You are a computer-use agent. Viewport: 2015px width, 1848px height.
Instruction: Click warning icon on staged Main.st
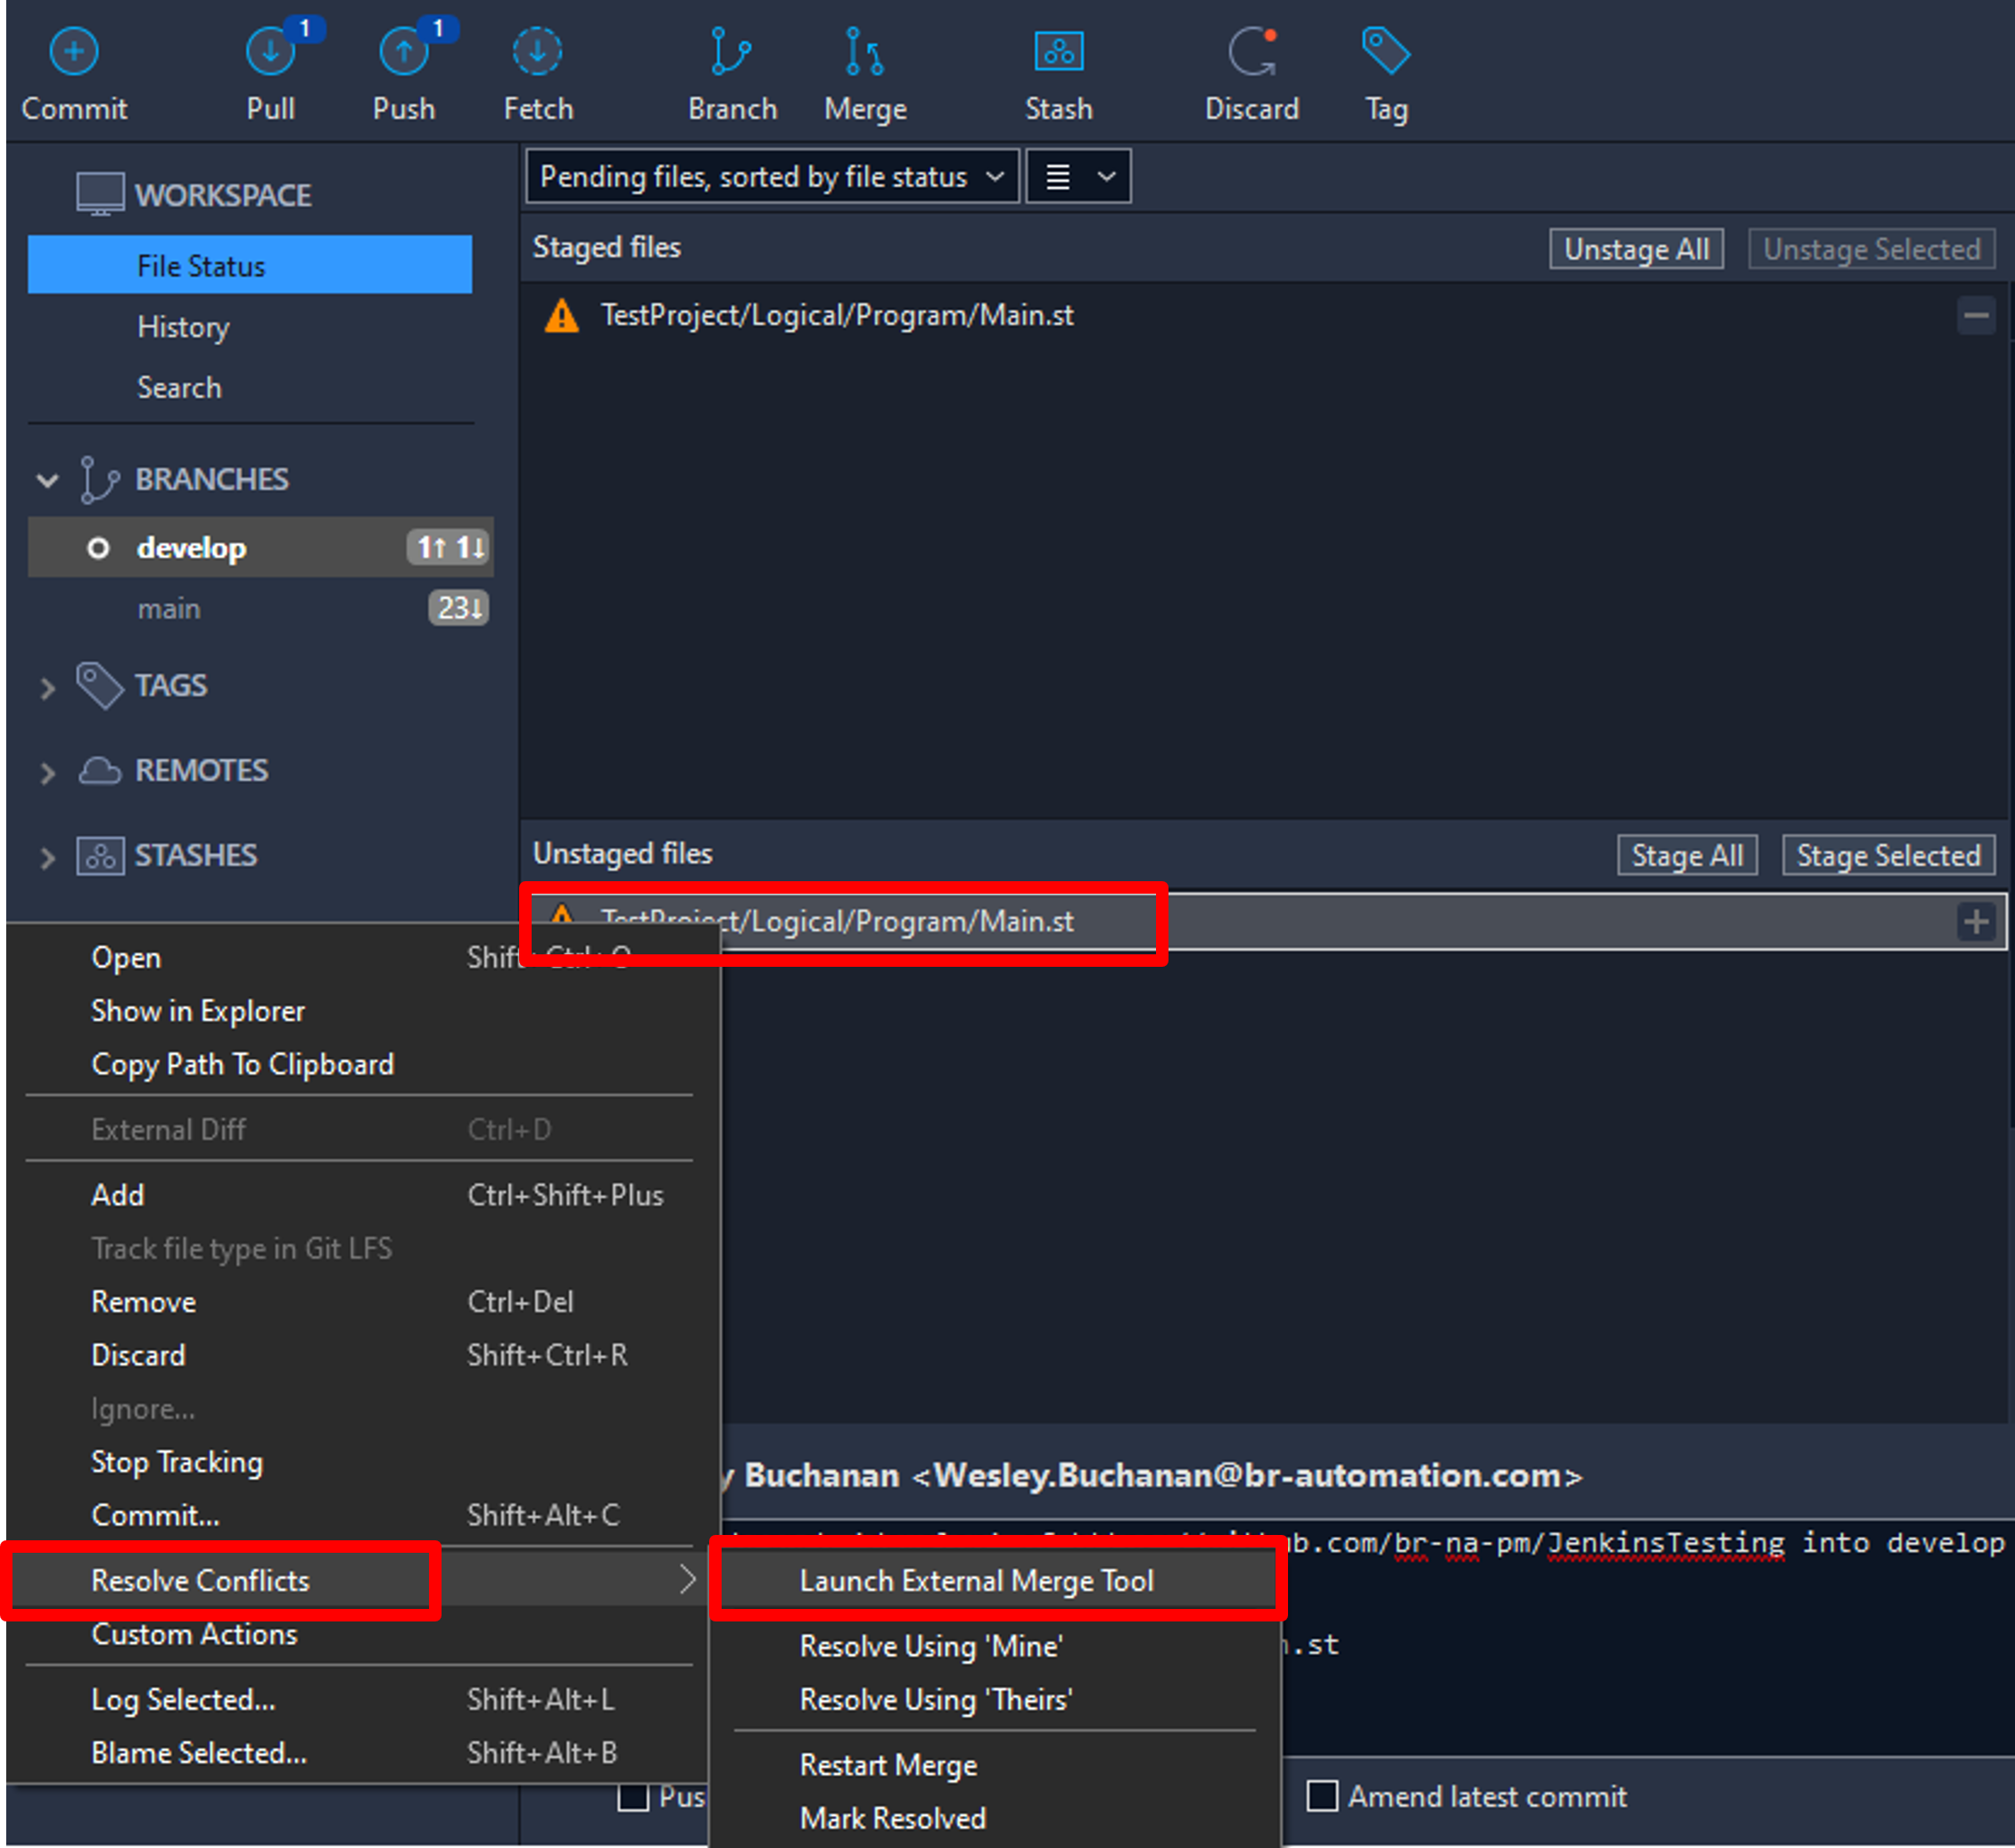click(x=562, y=316)
